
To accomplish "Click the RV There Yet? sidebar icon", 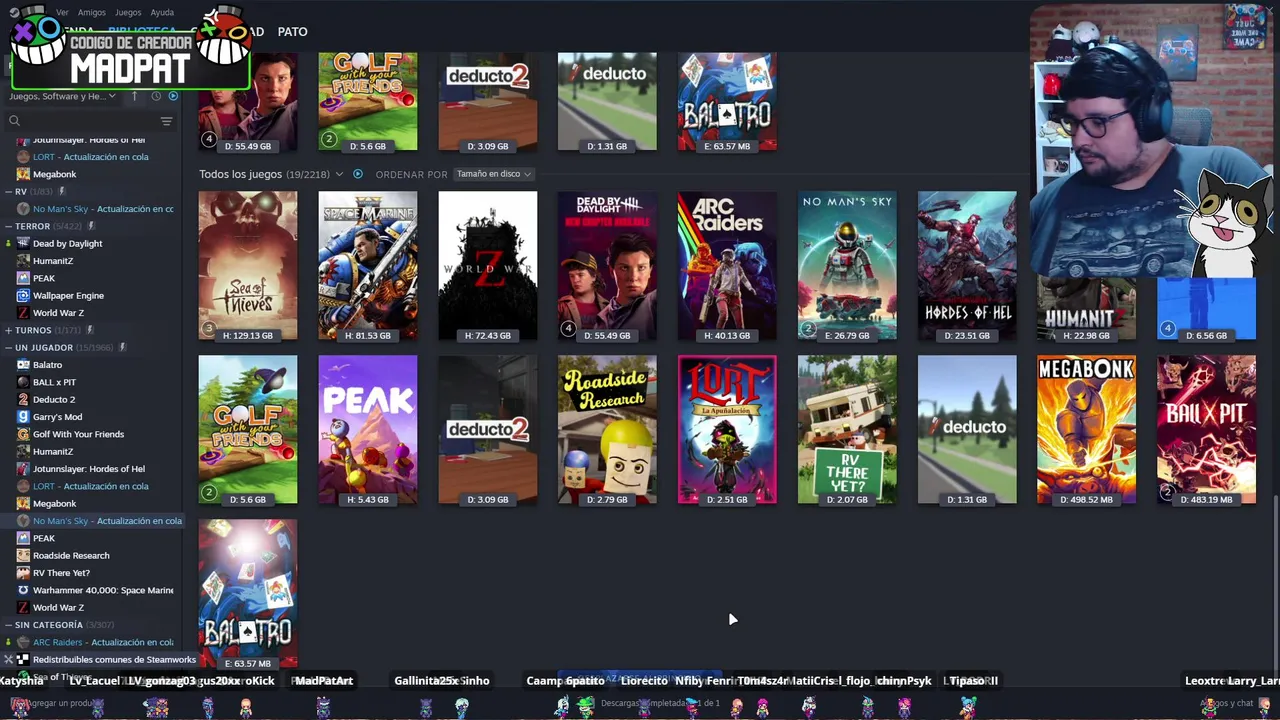I will [23, 573].
